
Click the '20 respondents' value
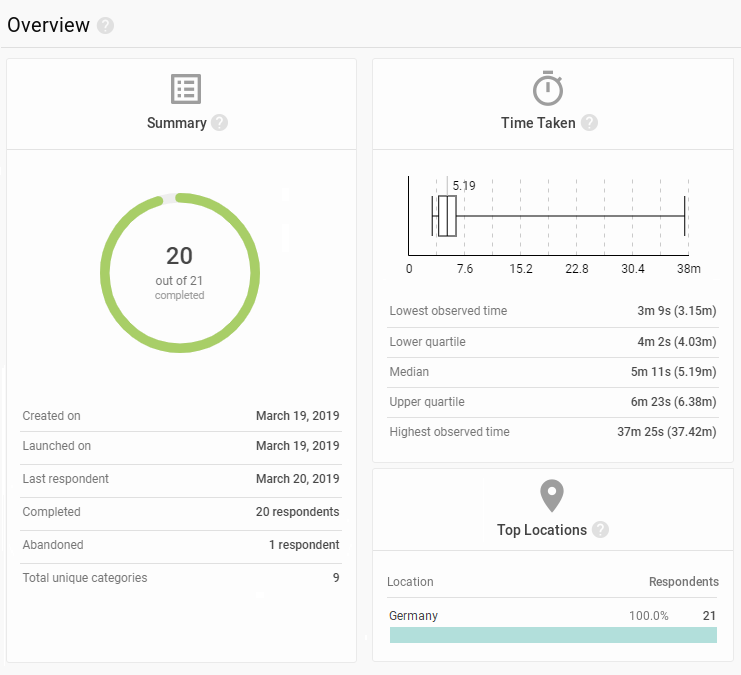(298, 512)
